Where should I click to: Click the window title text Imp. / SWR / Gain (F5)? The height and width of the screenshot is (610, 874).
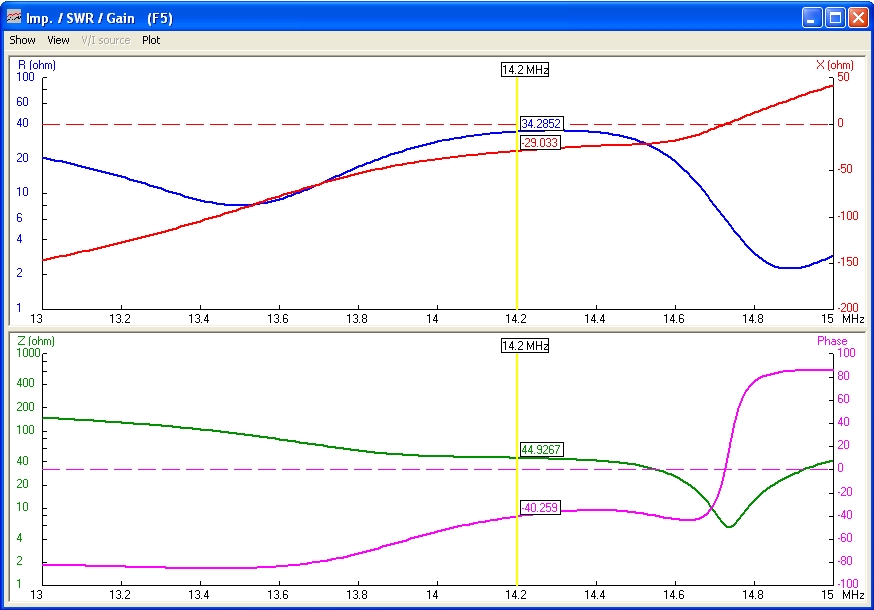click(99, 18)
